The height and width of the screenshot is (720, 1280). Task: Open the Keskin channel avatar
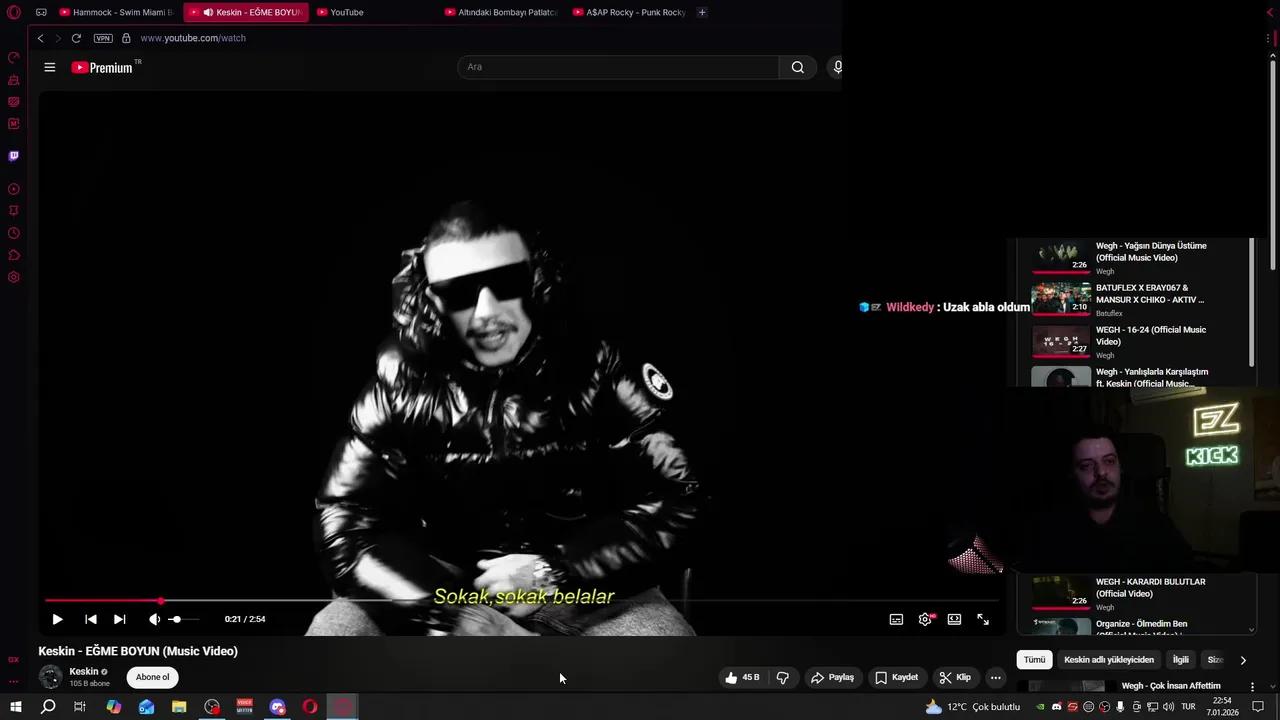50,677
